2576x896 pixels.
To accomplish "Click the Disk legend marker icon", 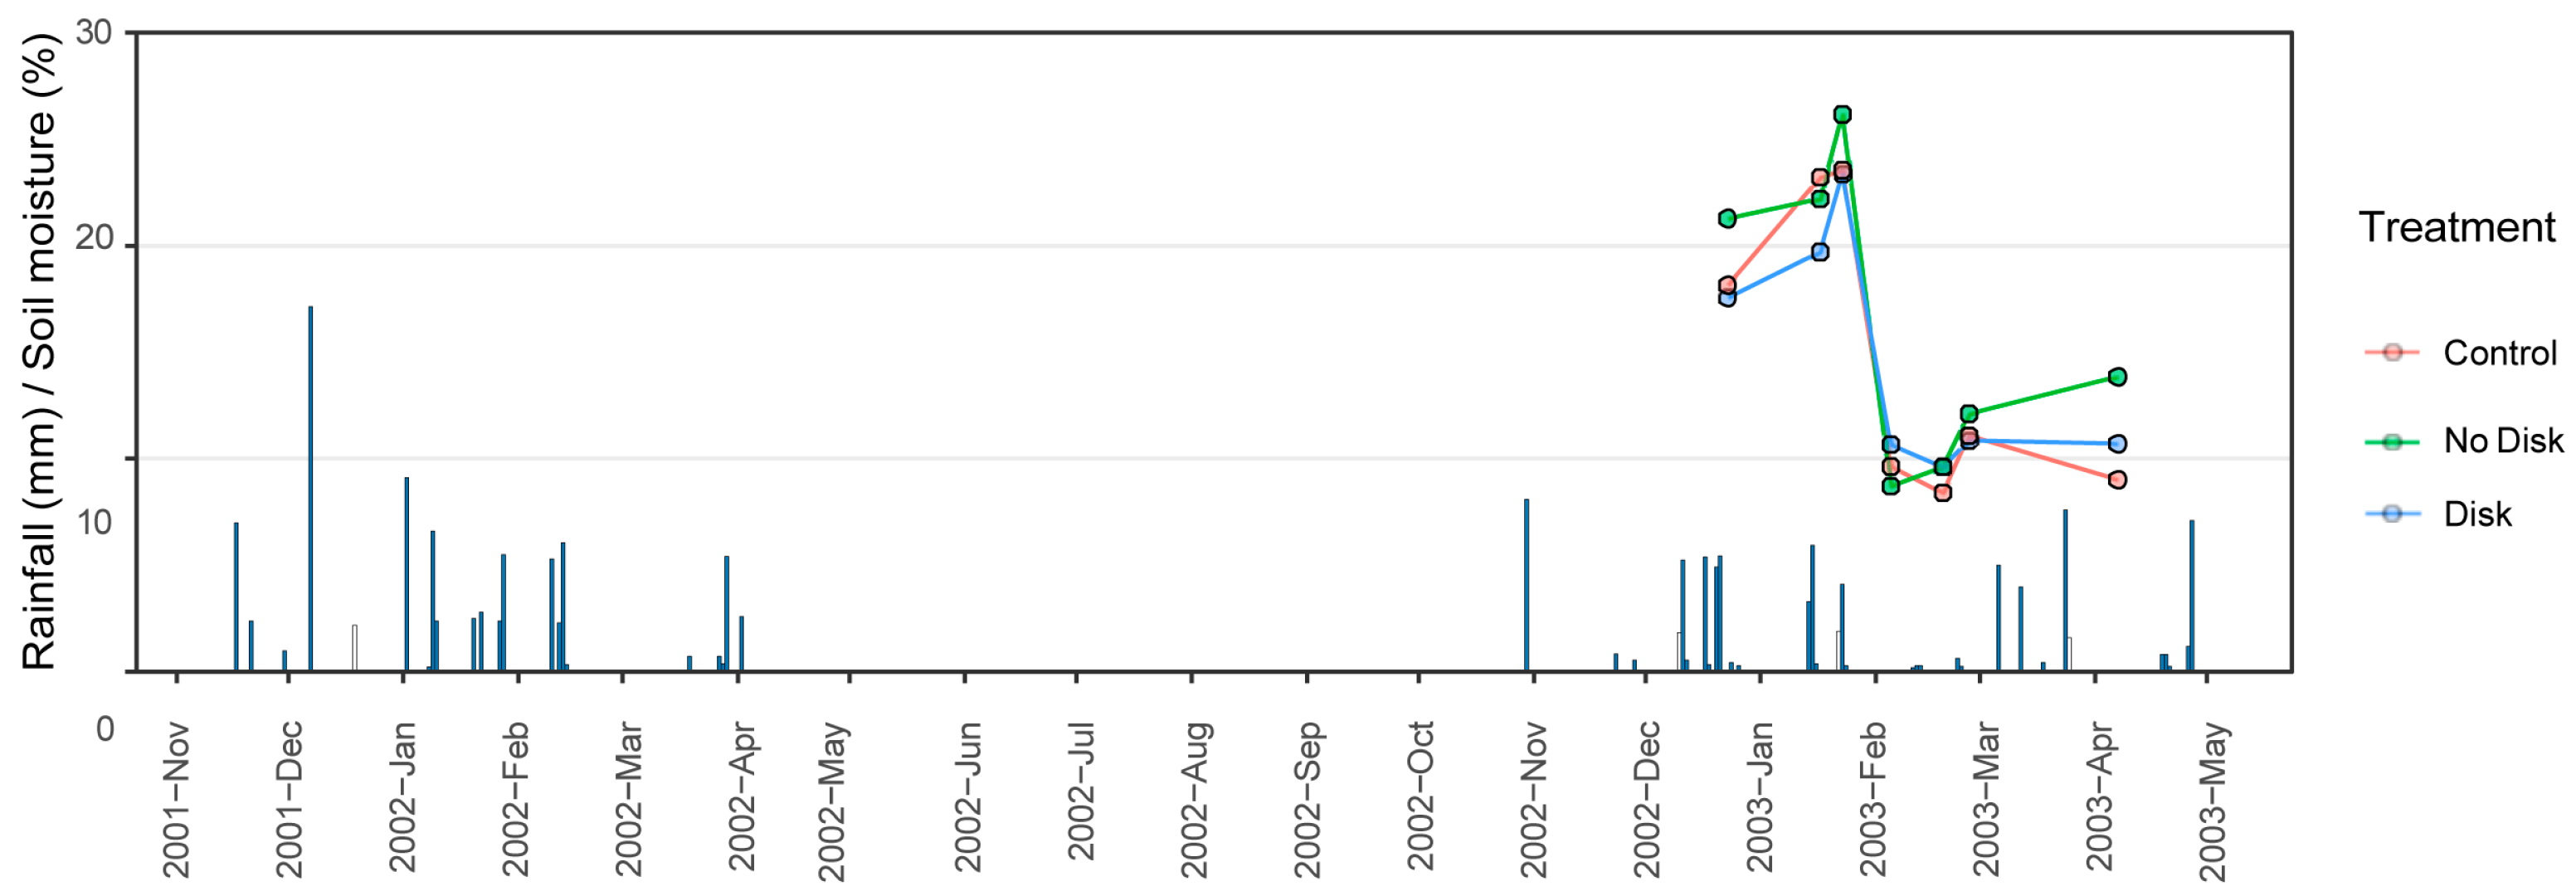I will (2392, 514).
